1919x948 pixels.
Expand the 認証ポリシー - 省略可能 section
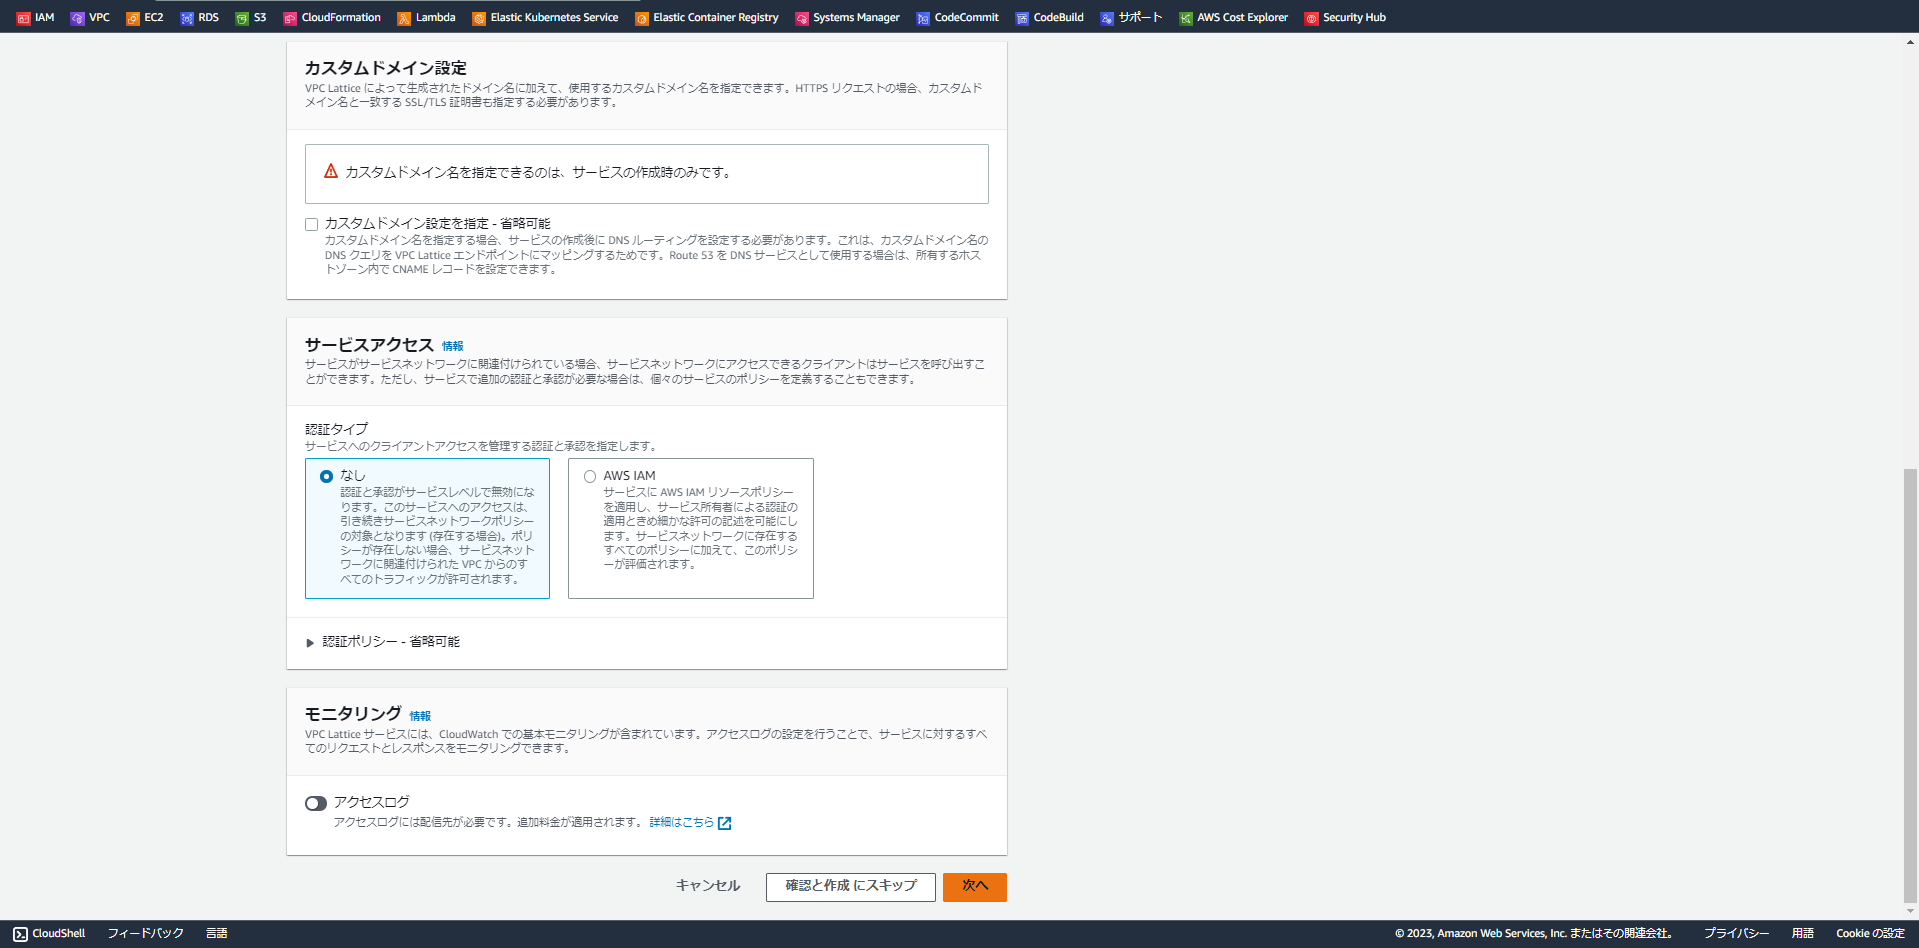point(383,642)
